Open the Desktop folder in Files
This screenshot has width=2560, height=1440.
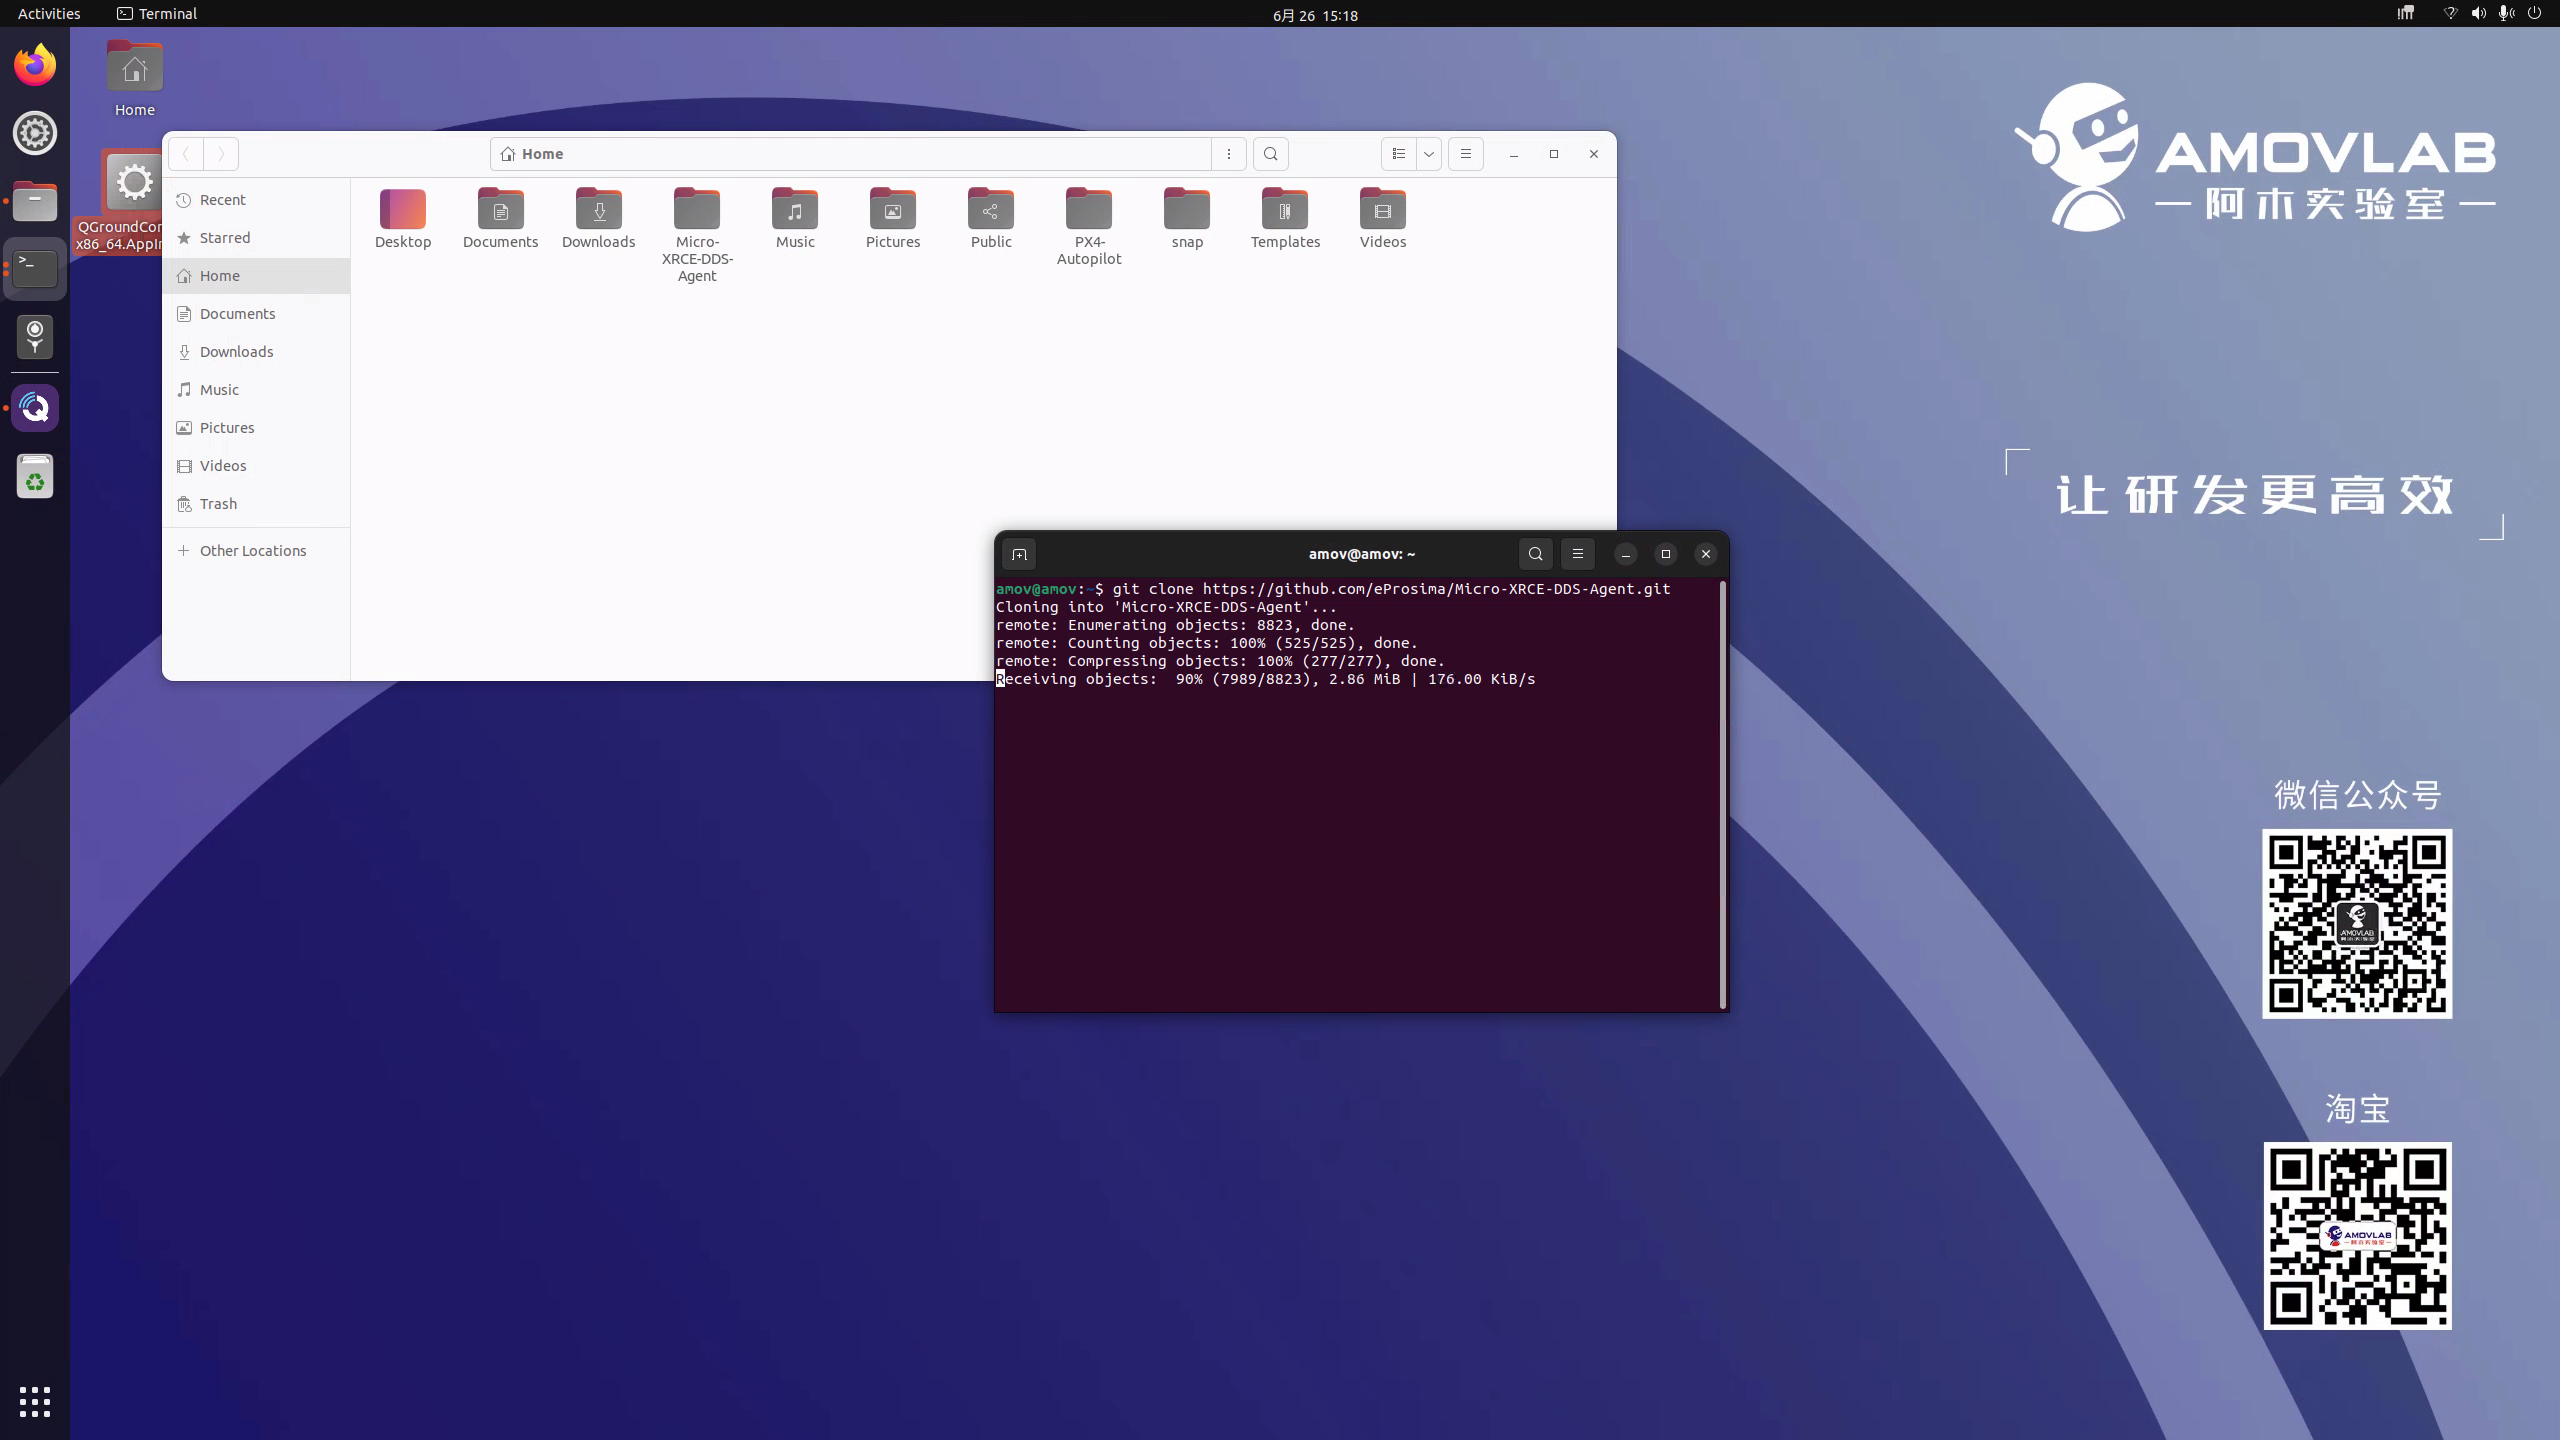tap(403, 219)
